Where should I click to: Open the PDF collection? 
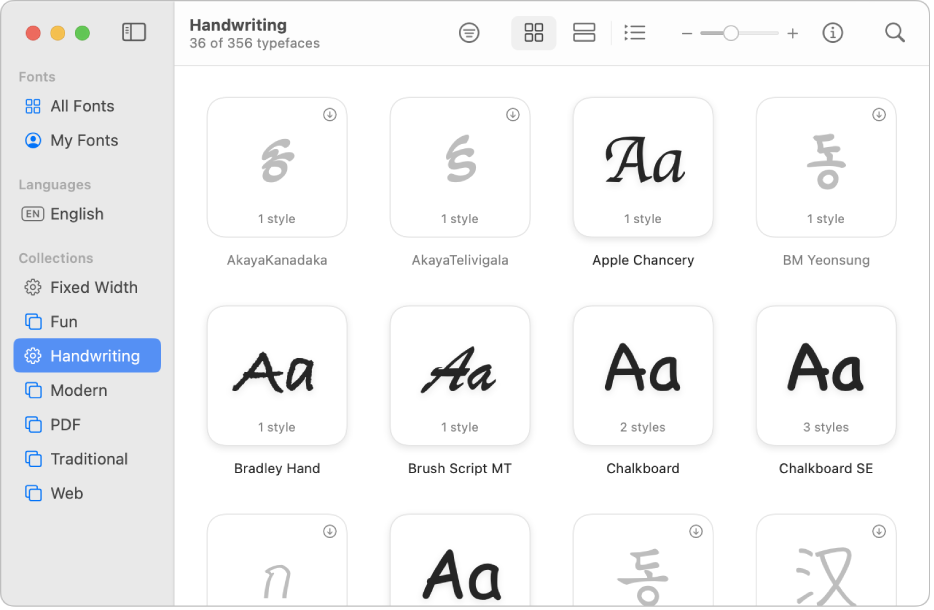[87, 425]
